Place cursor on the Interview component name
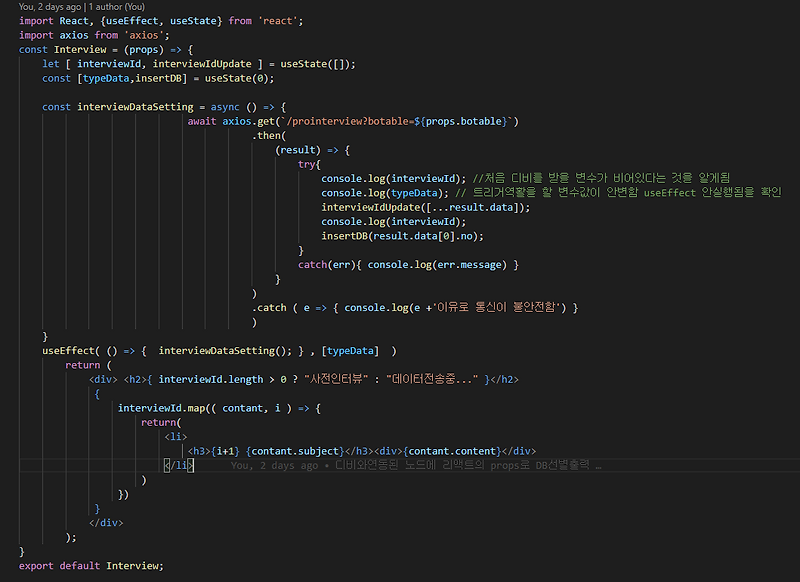 click(80, 49)
